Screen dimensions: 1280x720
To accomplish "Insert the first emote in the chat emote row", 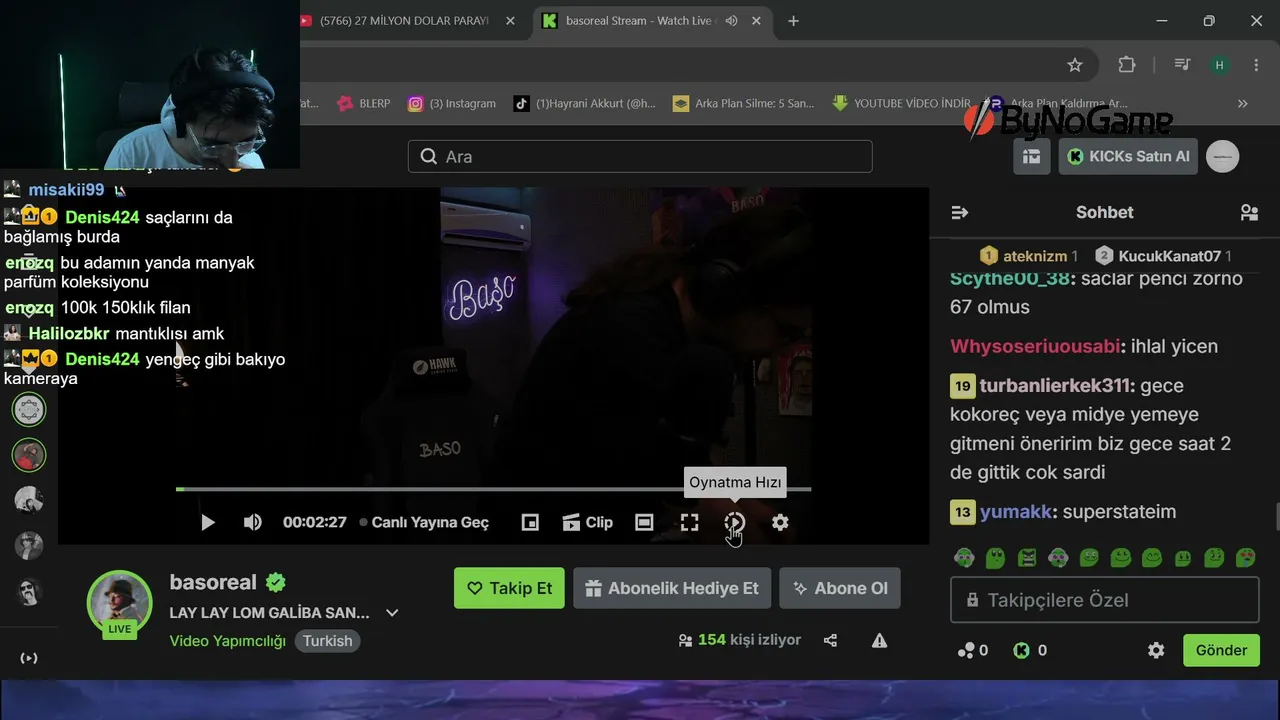I will click(x=964, y=558).
